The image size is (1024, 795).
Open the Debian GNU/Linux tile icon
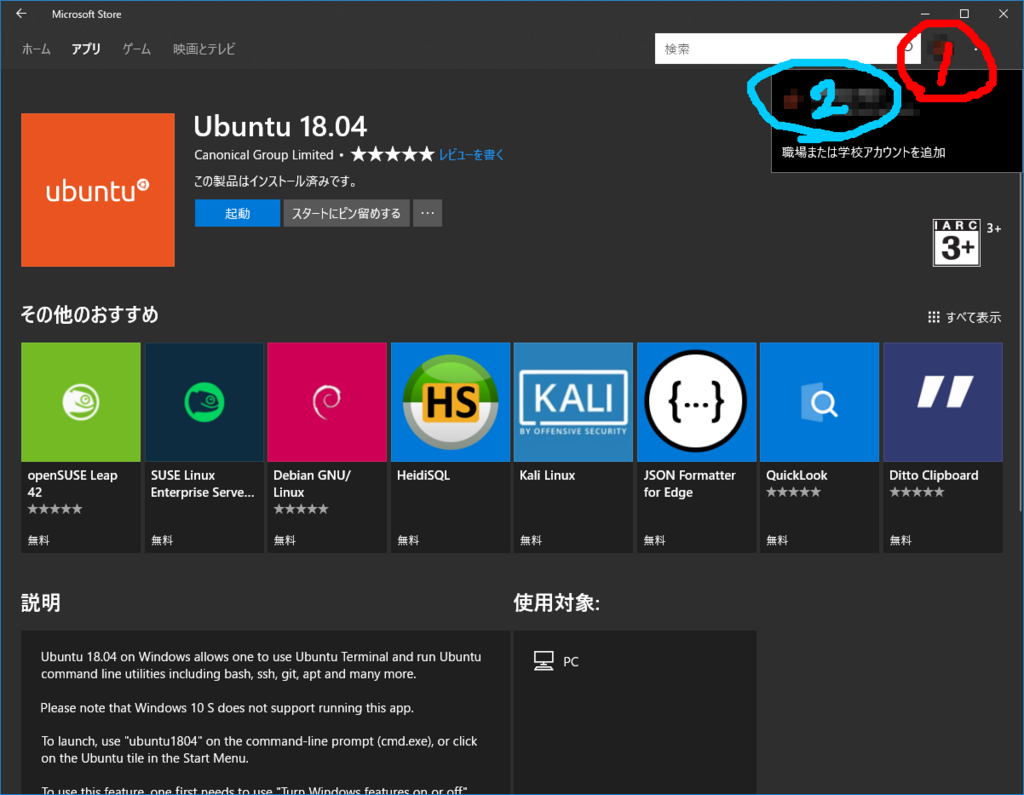tap(327, 402)
